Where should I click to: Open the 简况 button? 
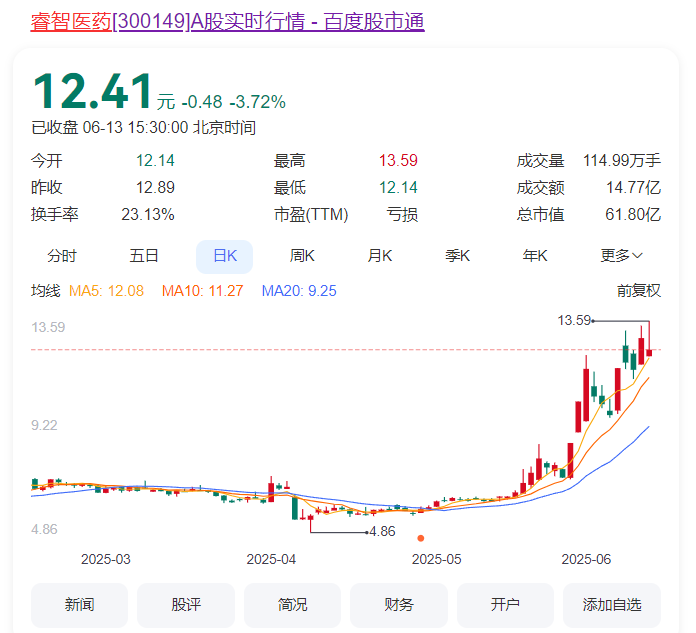pyautogui.click(x=292, y=605)
